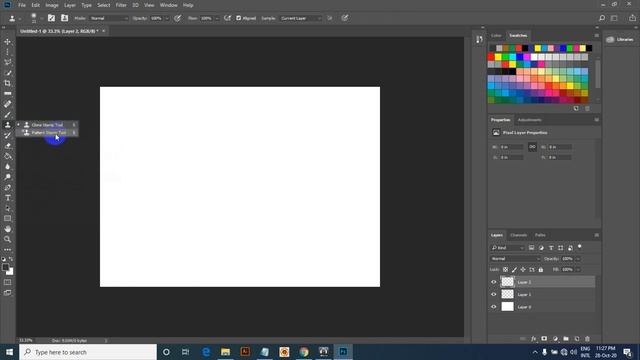Viewport: 640px width, 360px height.
Task: Toggle Brush Settings panel in options bar
Action: [x=51, y=18]
